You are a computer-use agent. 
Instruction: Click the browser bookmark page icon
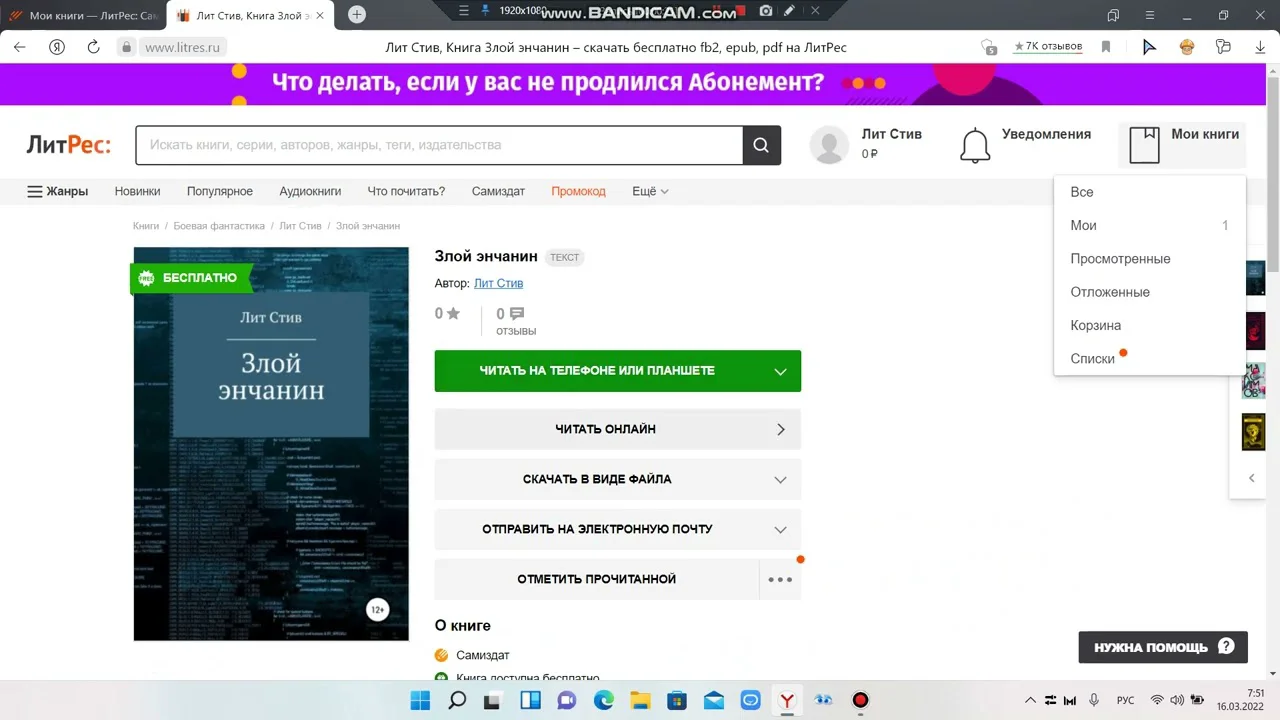click(1106, 47)
